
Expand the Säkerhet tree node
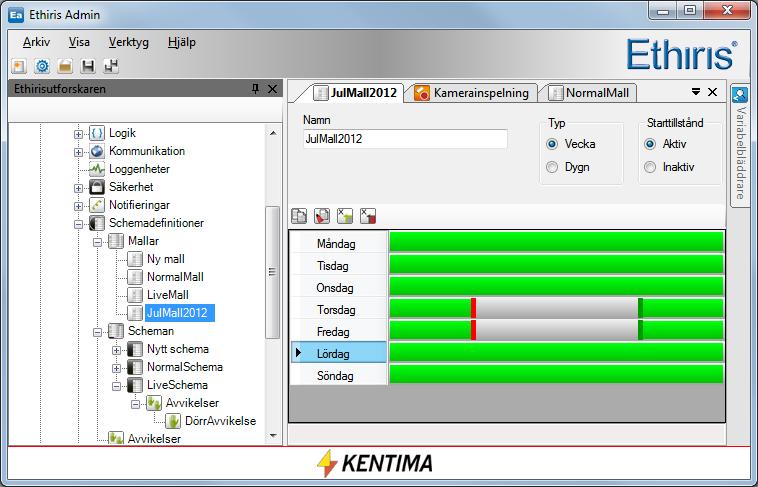(x=78, y=188)
